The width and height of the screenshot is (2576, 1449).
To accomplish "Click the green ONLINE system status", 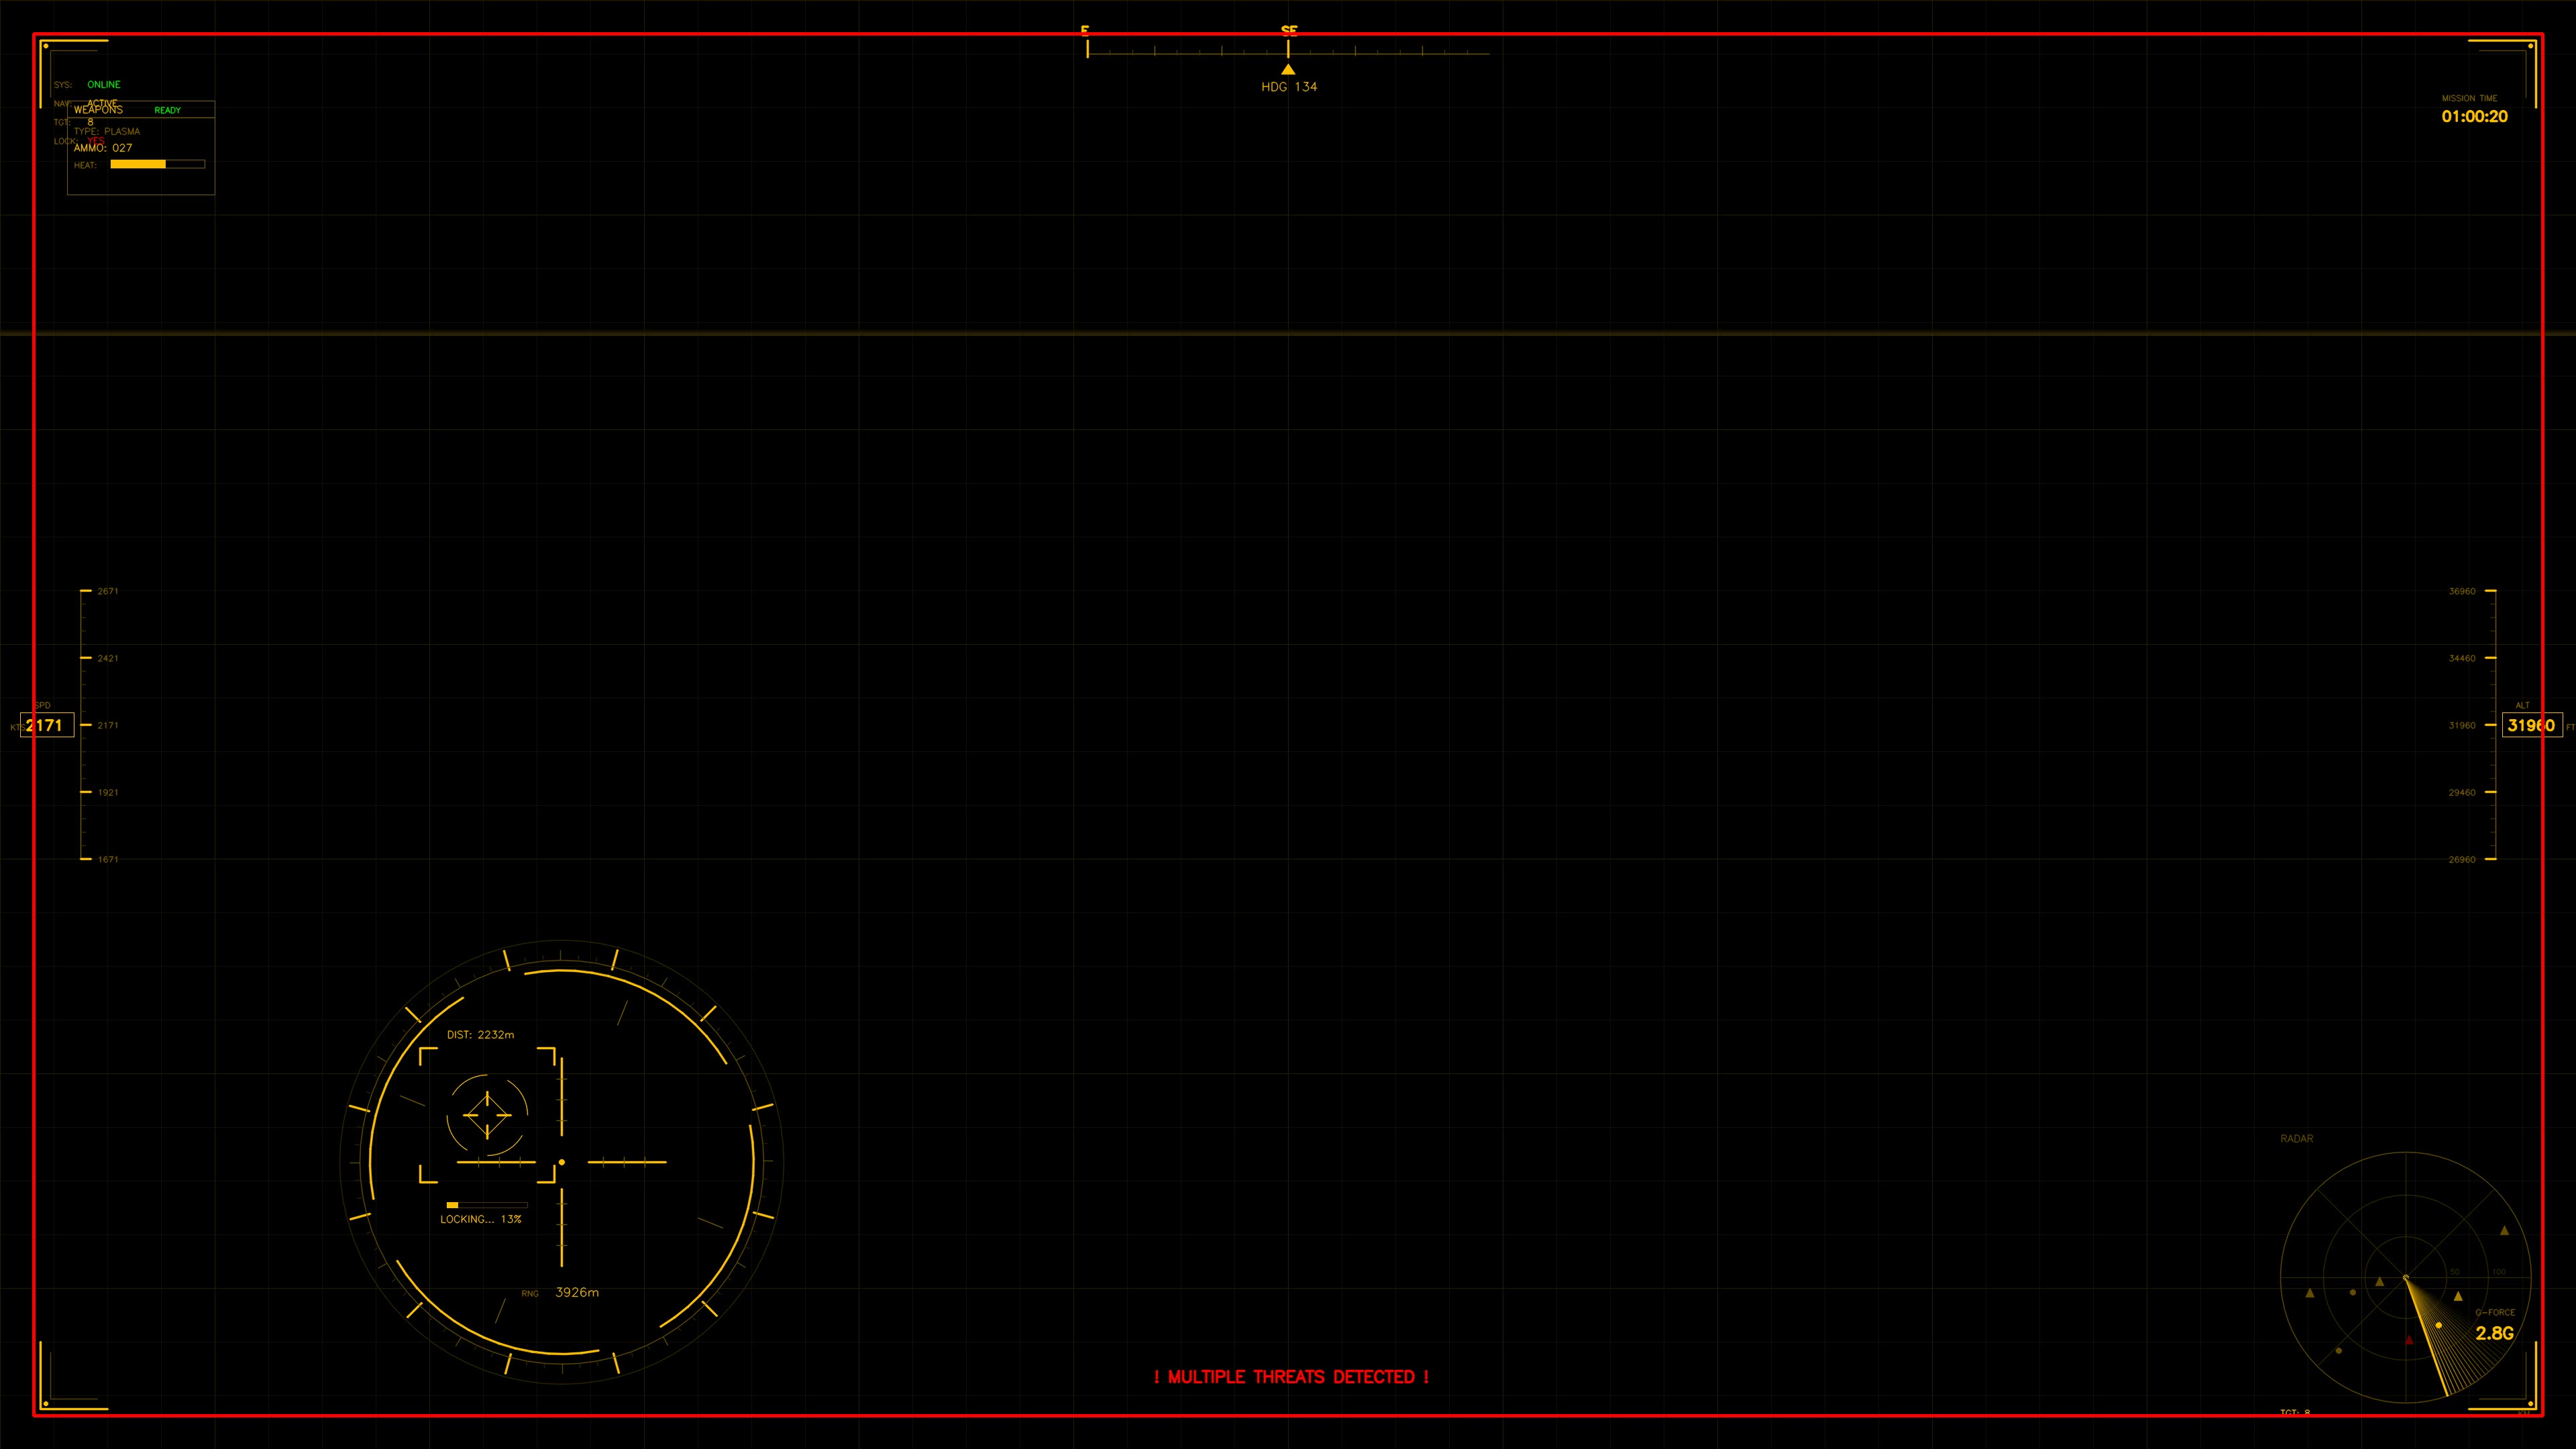I will [103, 84].
